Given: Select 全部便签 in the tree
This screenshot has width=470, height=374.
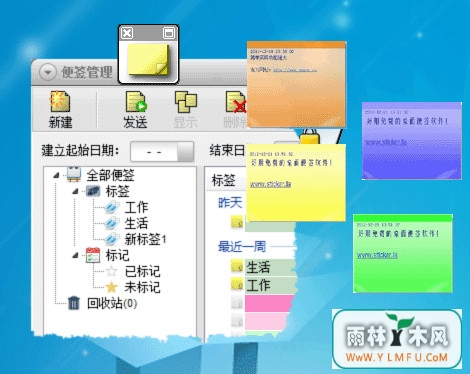Looking at the screenshot, I should (110, 175).
